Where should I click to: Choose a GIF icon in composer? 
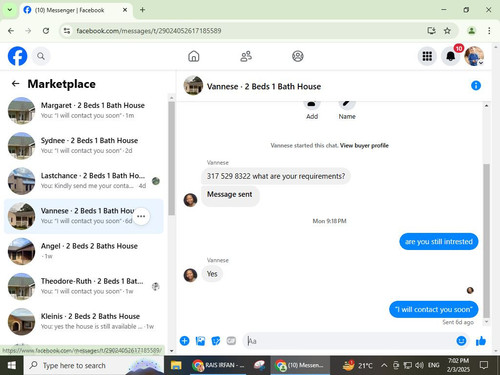[231, 341]
